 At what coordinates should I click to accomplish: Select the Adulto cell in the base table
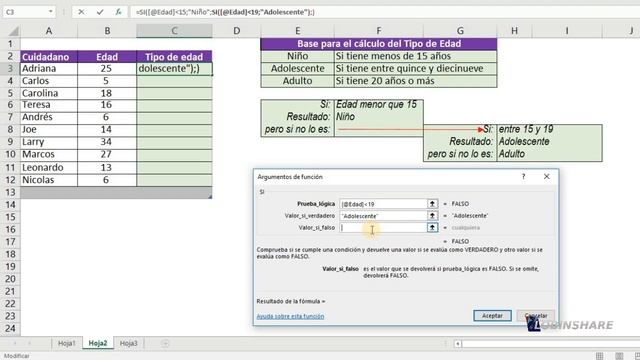click(x=298, y=81)
